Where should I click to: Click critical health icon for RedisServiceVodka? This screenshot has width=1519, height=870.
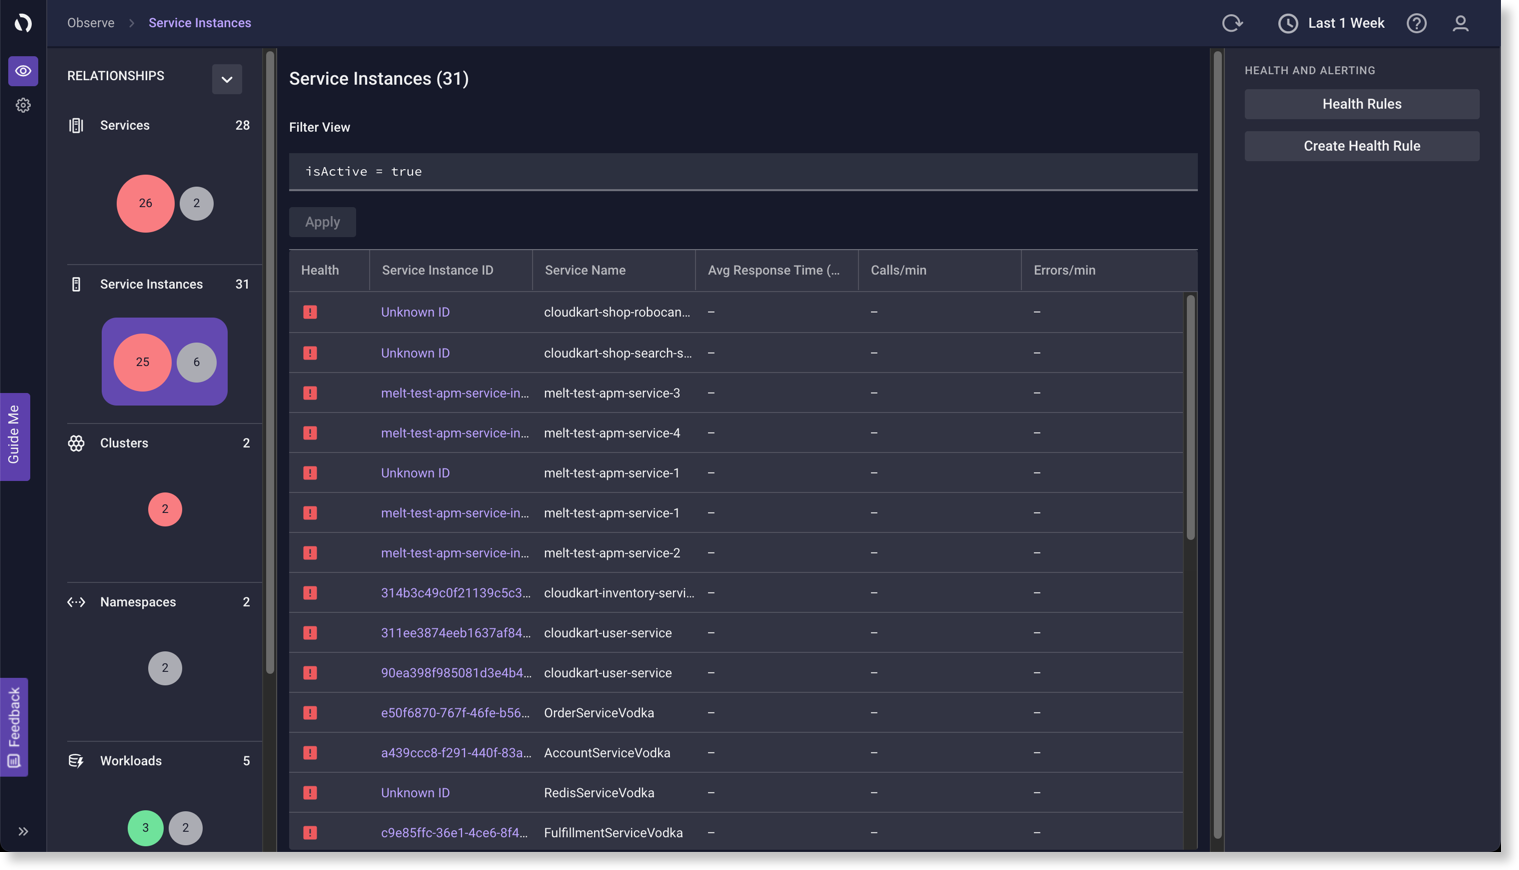[x=310, y=793]
